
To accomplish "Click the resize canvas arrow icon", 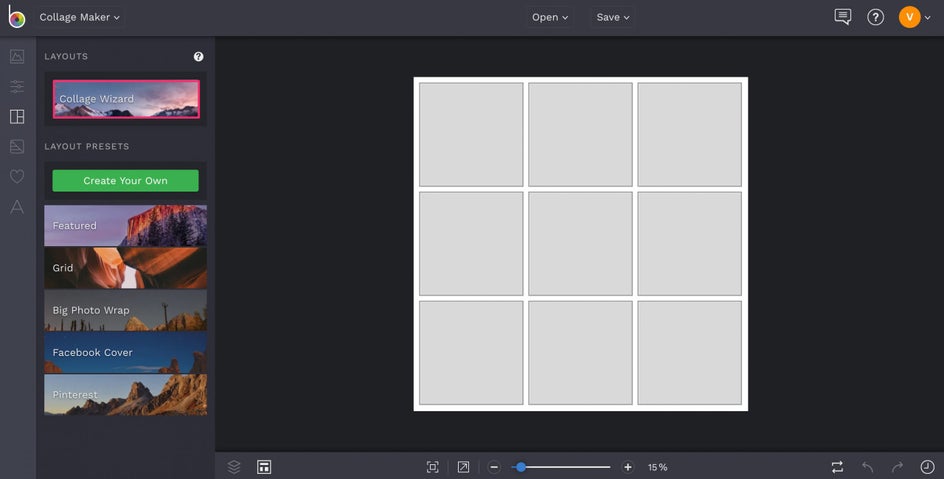I will coord(463,467).
